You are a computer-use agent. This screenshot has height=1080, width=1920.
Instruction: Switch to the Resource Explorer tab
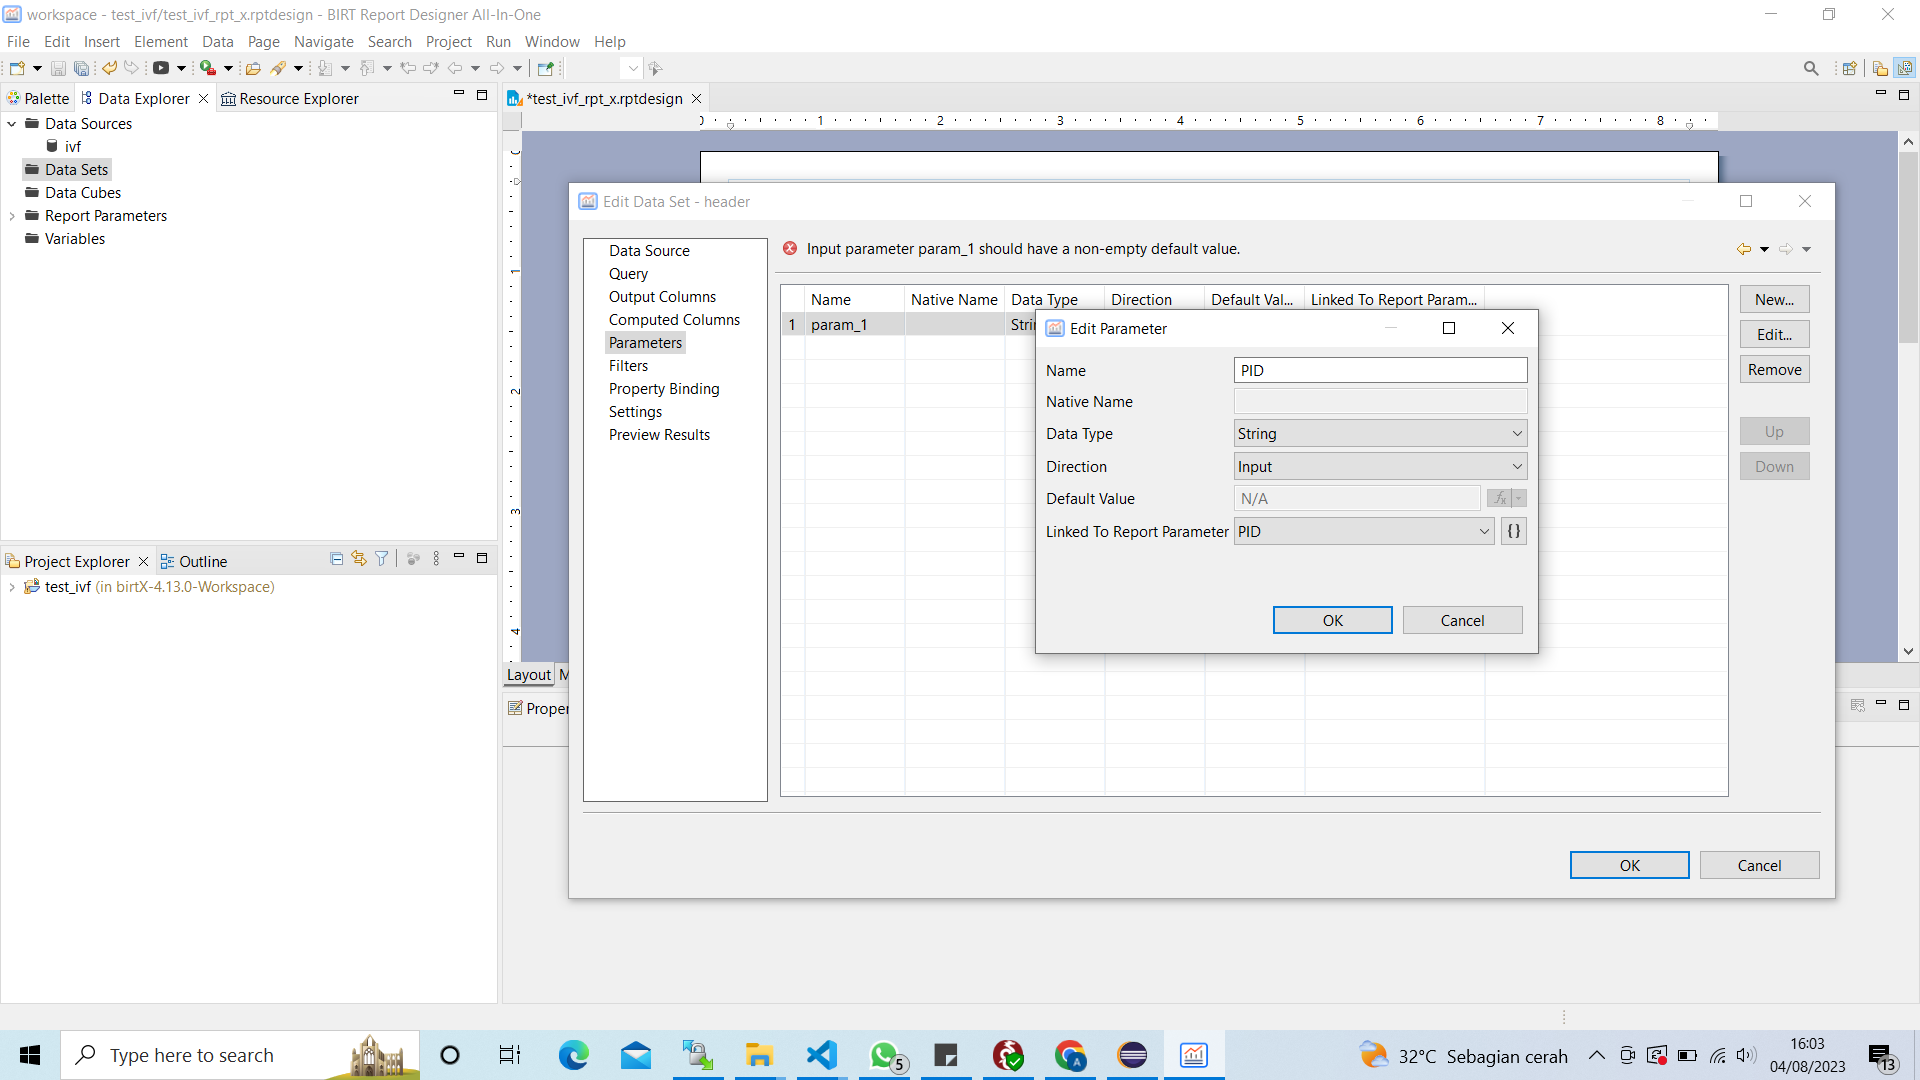[x=290, y=98]
